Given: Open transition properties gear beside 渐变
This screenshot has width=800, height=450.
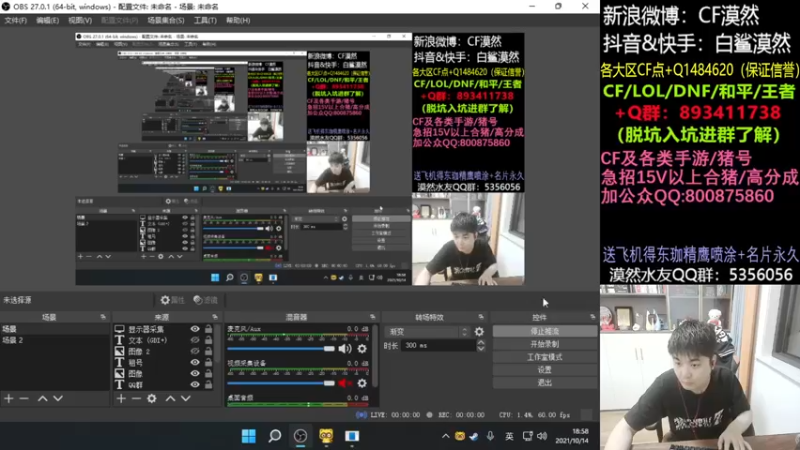Looking at the screenshot, I should 479,332.
